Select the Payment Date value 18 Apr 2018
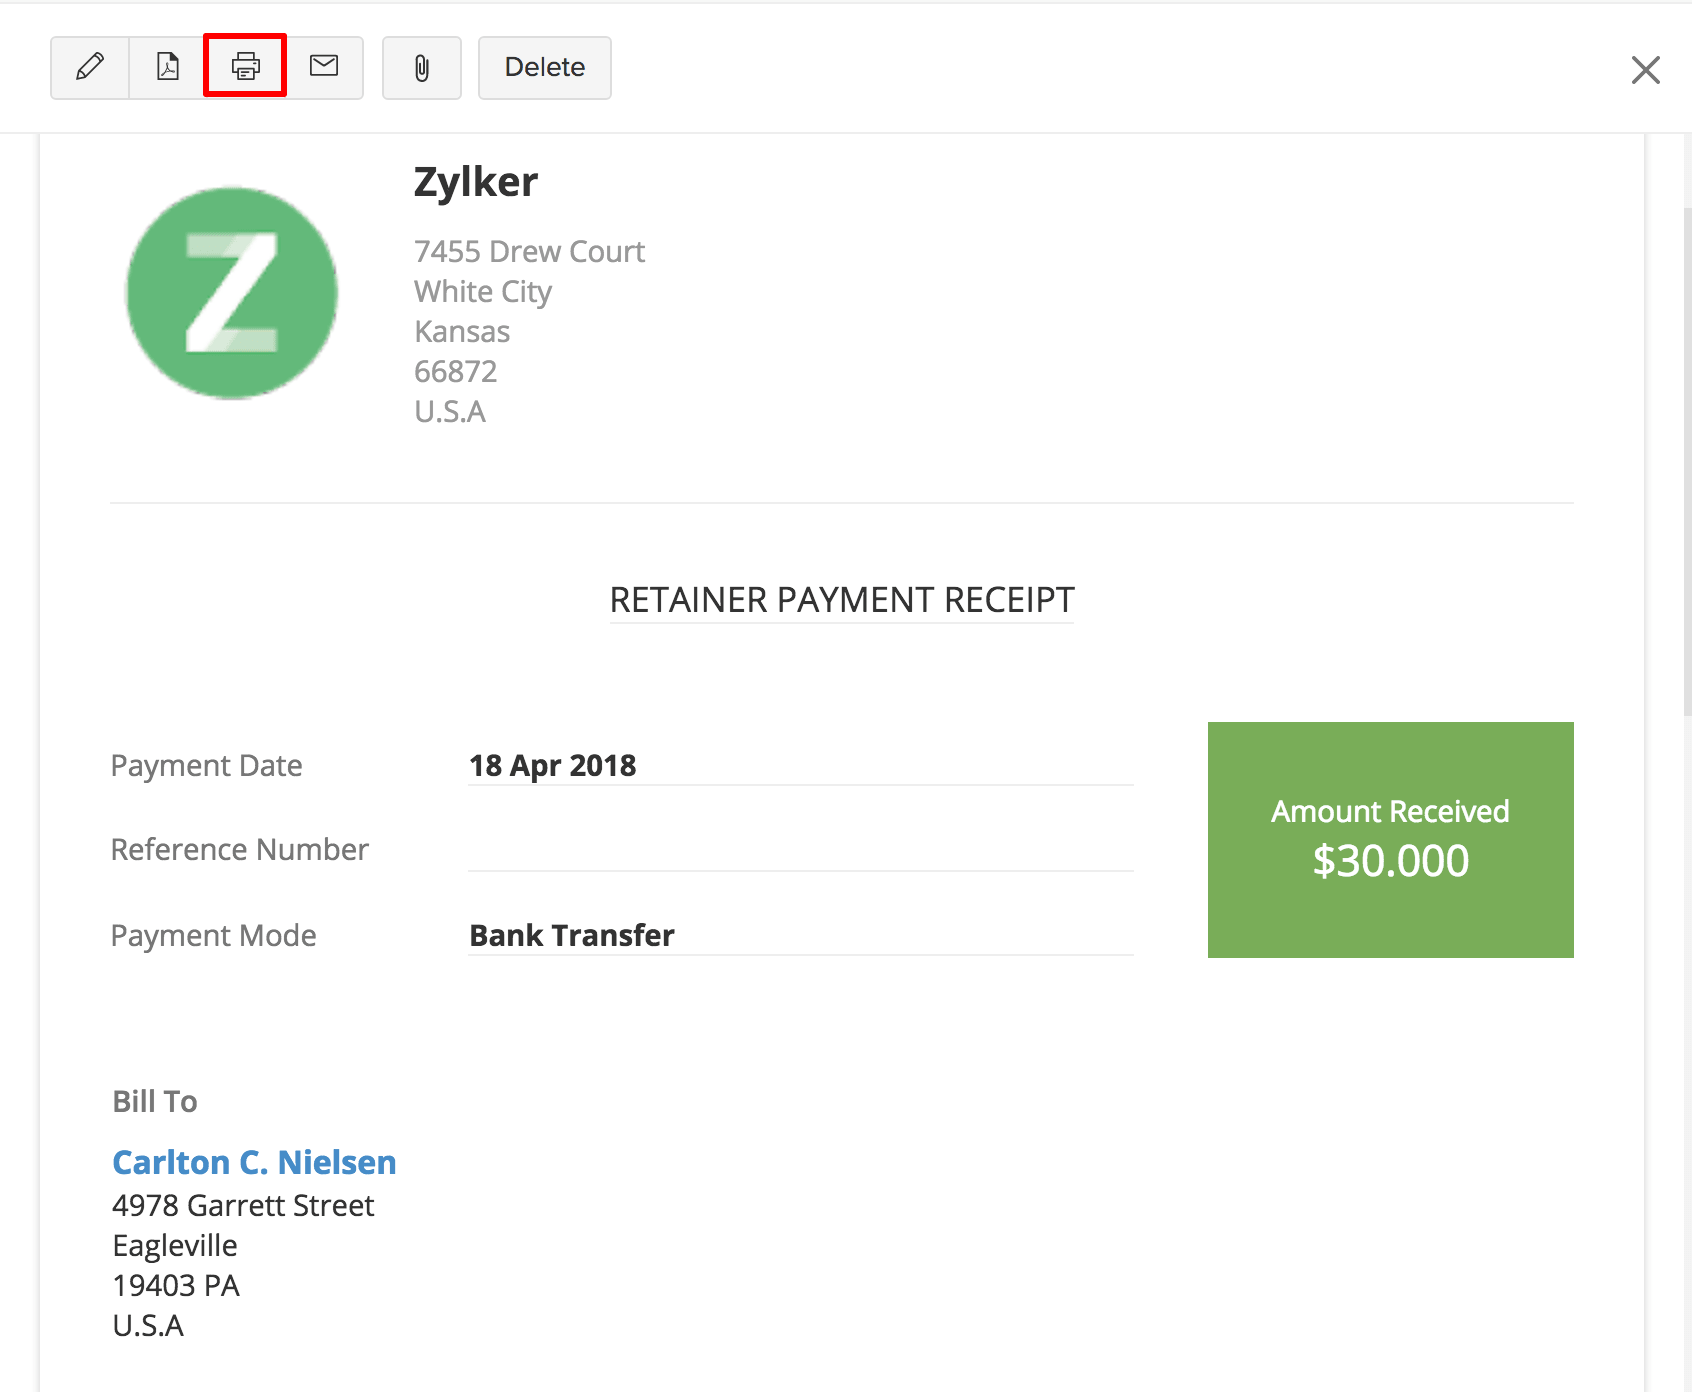Screen dimensions: 1692x1392 click(552, 765)
